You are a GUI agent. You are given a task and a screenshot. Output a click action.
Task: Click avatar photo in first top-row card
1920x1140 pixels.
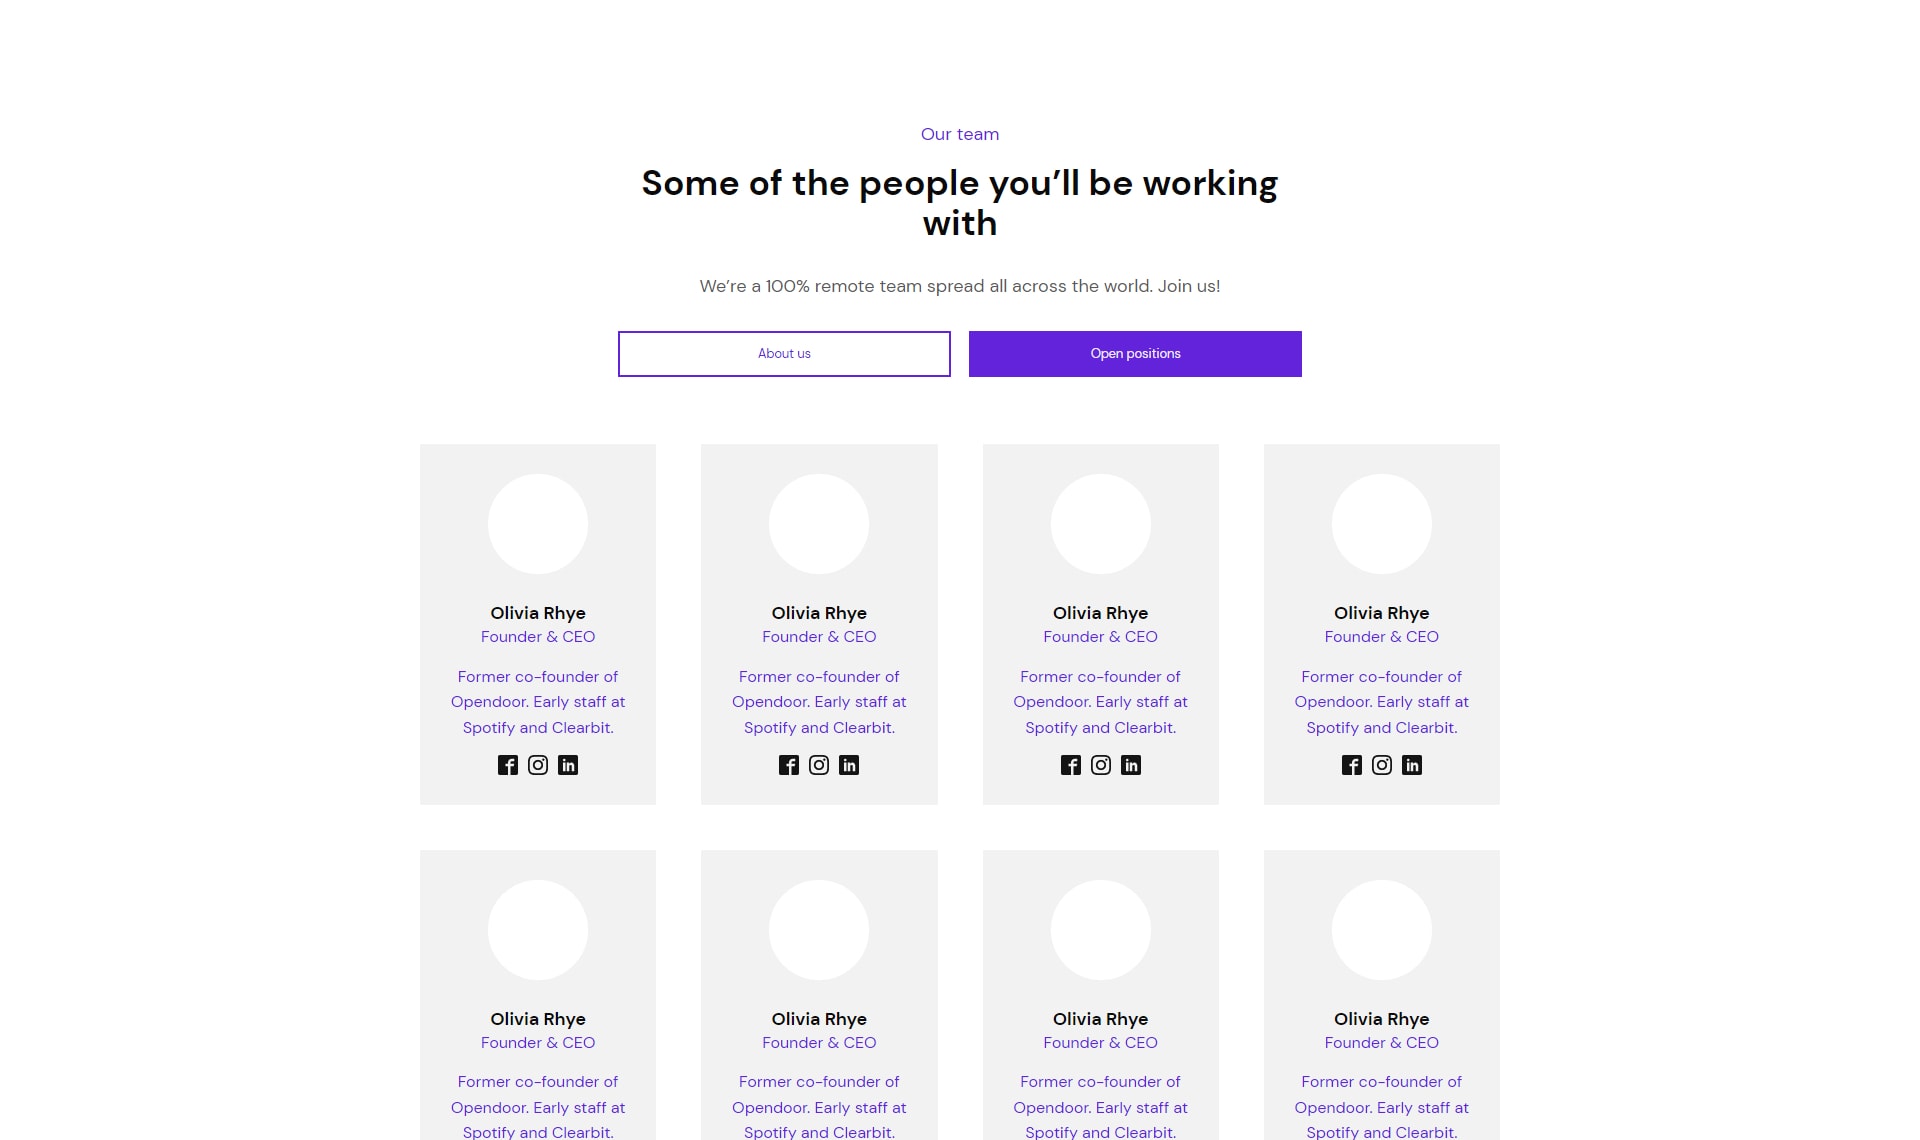tap(538, 524)
